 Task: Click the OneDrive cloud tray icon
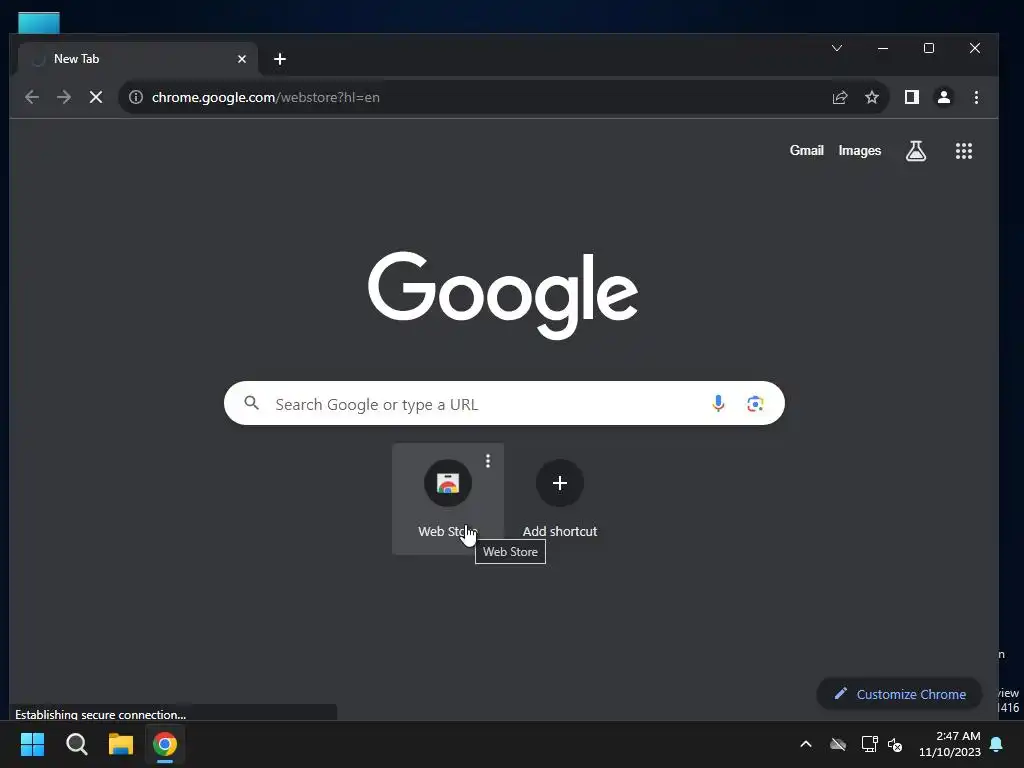click(838, 744)
